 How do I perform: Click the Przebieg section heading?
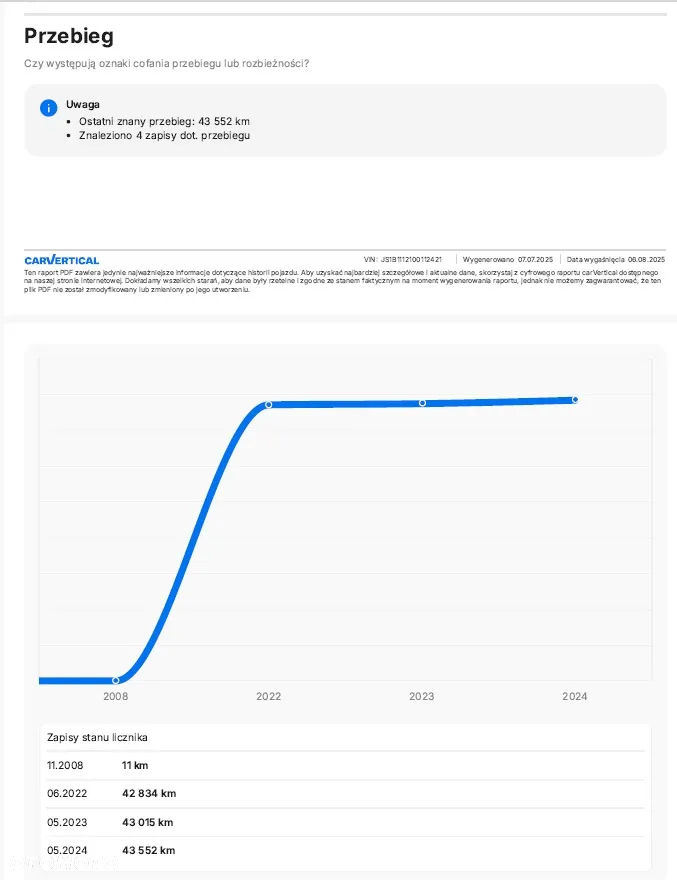coord(68,35)
